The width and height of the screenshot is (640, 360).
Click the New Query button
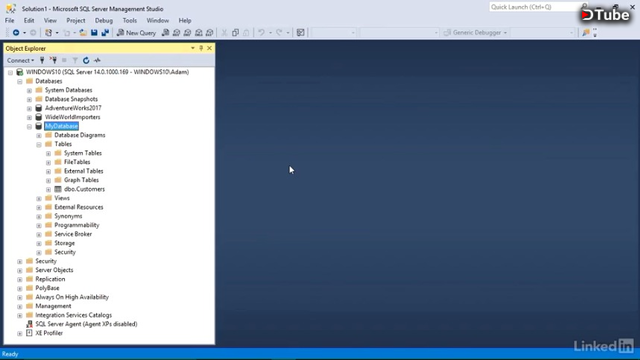[136, 33]
